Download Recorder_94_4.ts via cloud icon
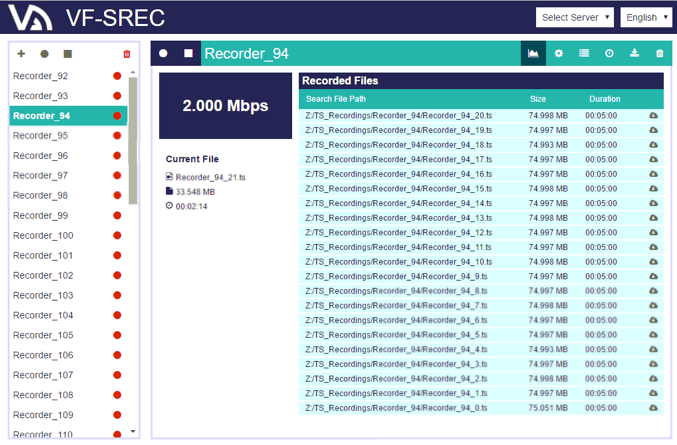Viewport: 677px width, 445px height. click(653, 349)
